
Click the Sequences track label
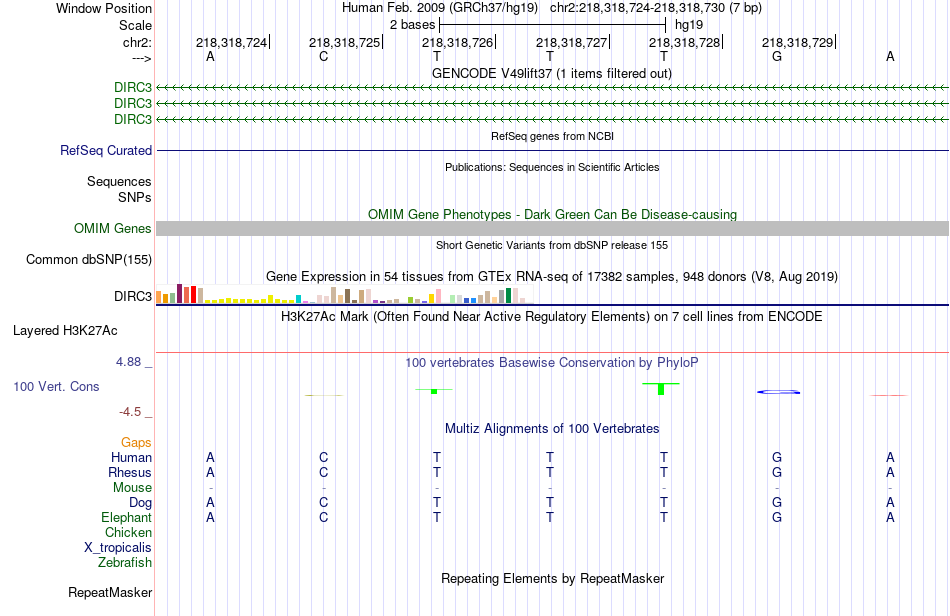[119, 181]
